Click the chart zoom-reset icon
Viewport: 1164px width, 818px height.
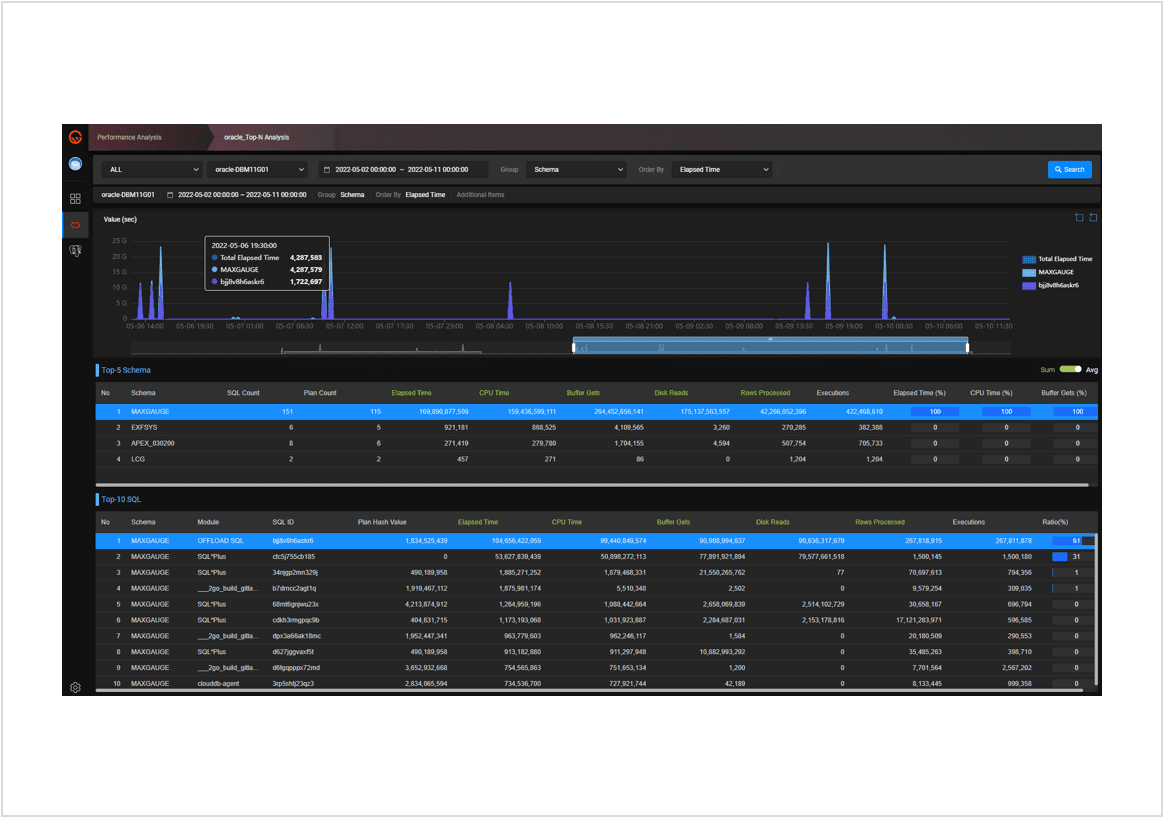coord(1093,218)
